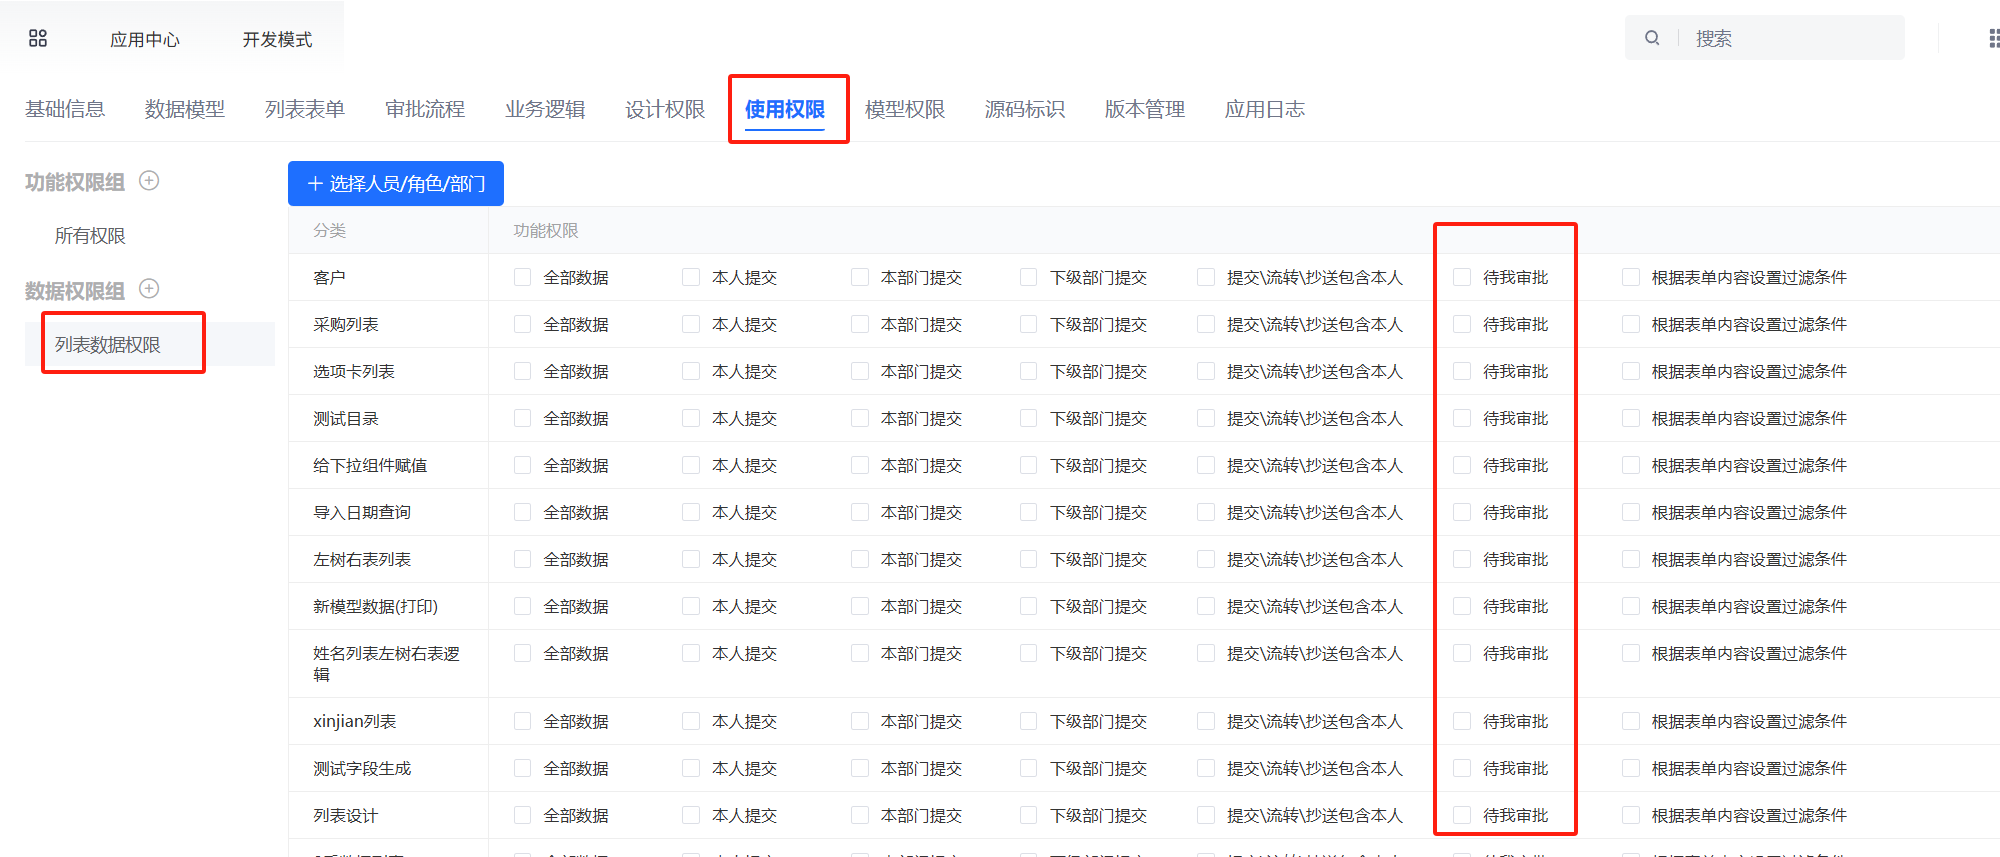Open the 版本管理 tab
2000x857 pixels.
point(1145,109)
